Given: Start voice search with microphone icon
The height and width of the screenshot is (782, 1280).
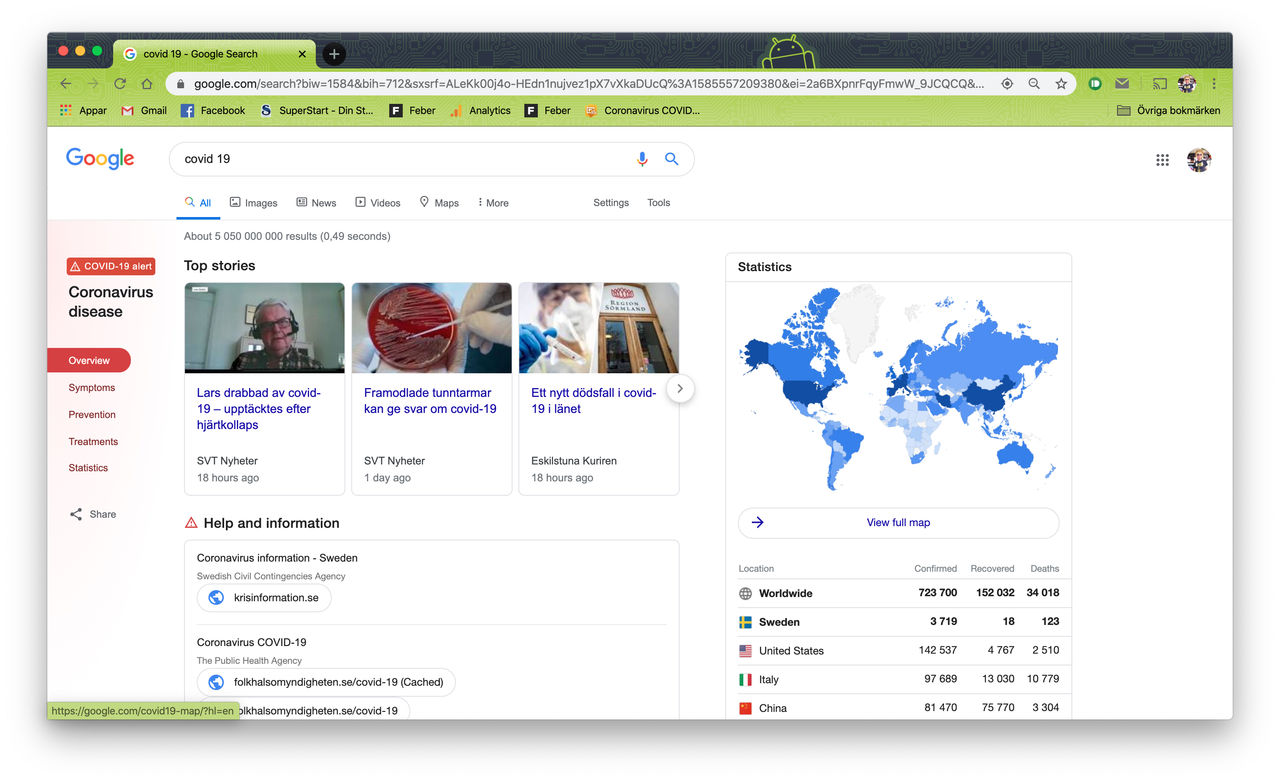Looking at the screenshot, I should [642, 159].
